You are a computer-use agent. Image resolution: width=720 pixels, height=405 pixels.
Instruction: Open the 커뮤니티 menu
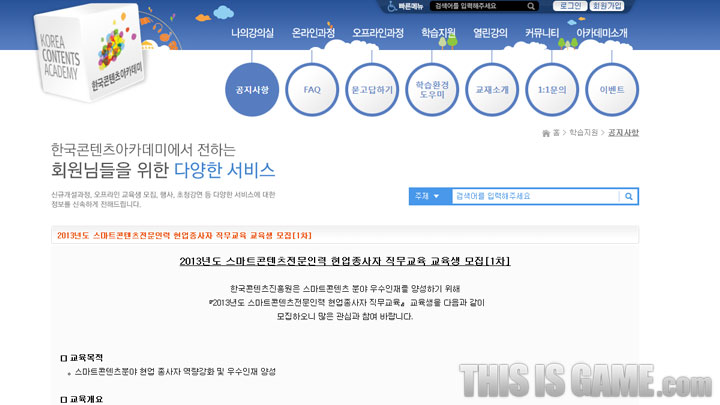pos(542,33)
